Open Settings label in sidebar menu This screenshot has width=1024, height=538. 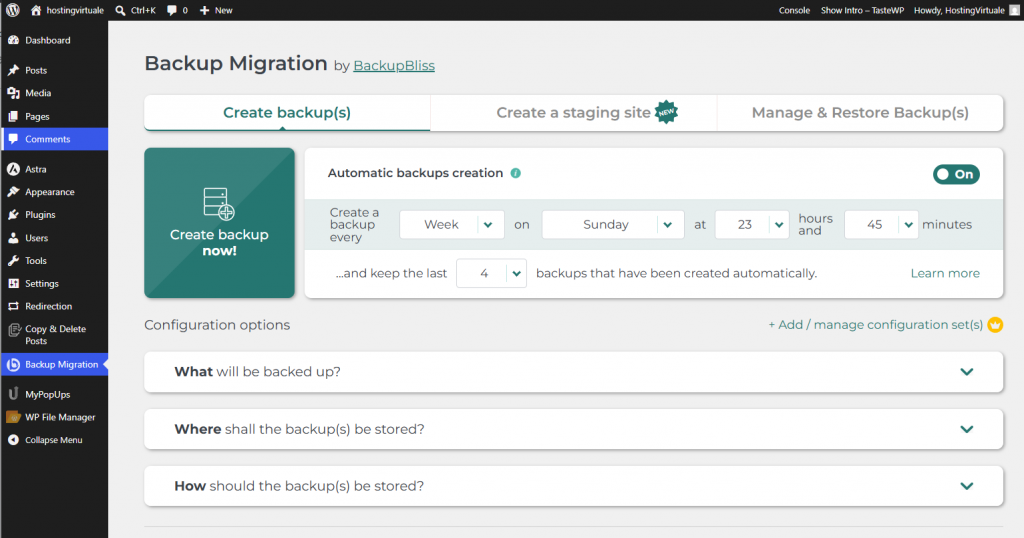tap(42, 283)
